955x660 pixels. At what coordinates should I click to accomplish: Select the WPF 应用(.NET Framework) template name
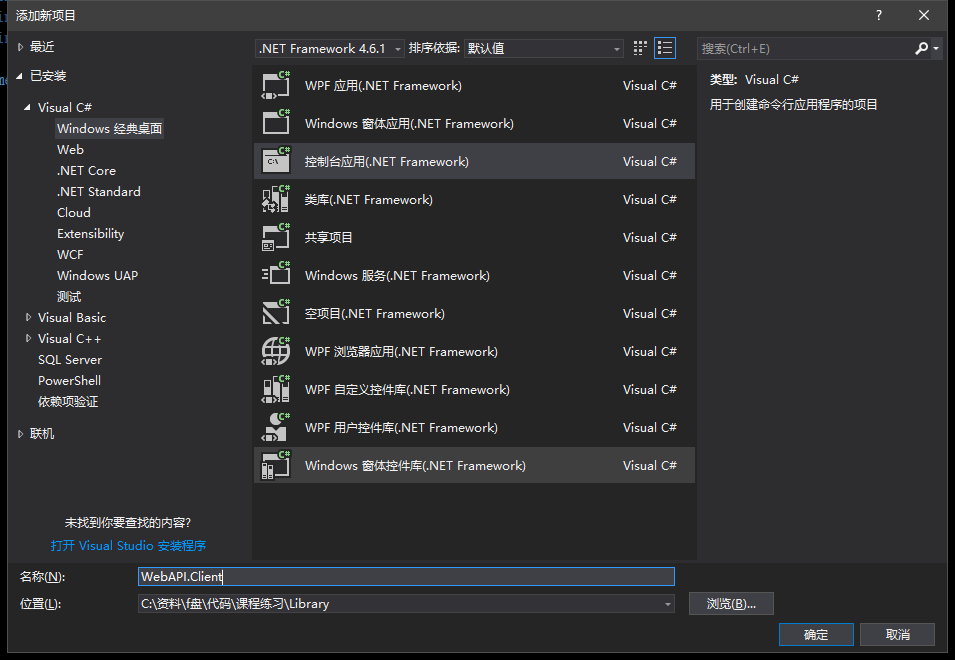click(x=383, y=86)
